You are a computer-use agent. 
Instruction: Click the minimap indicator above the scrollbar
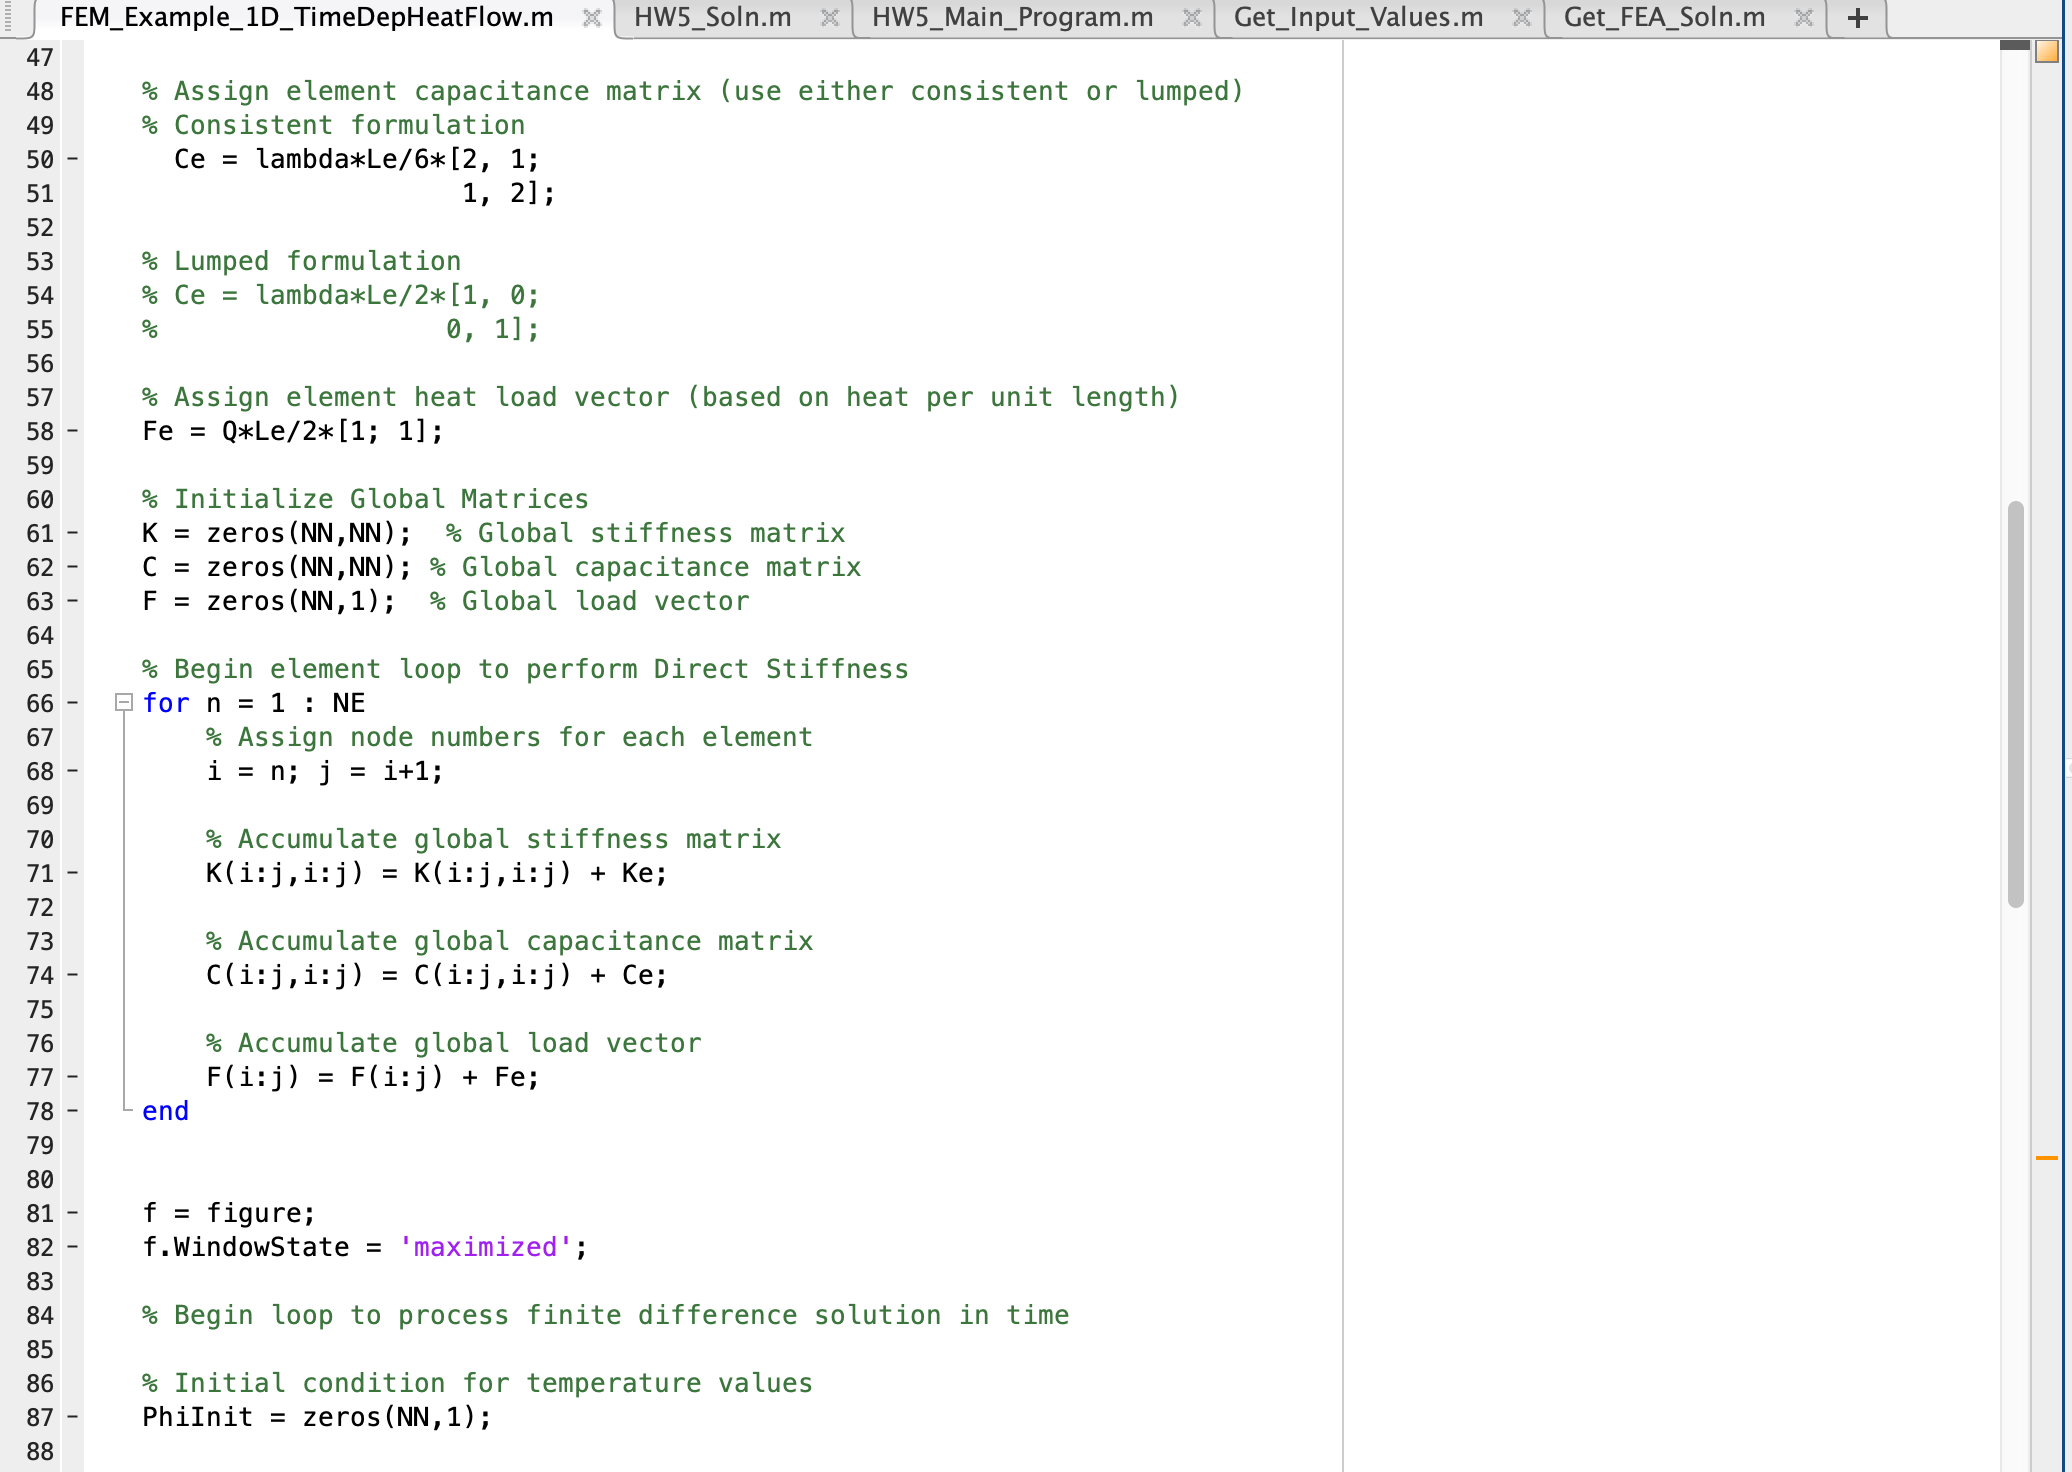2015,45
